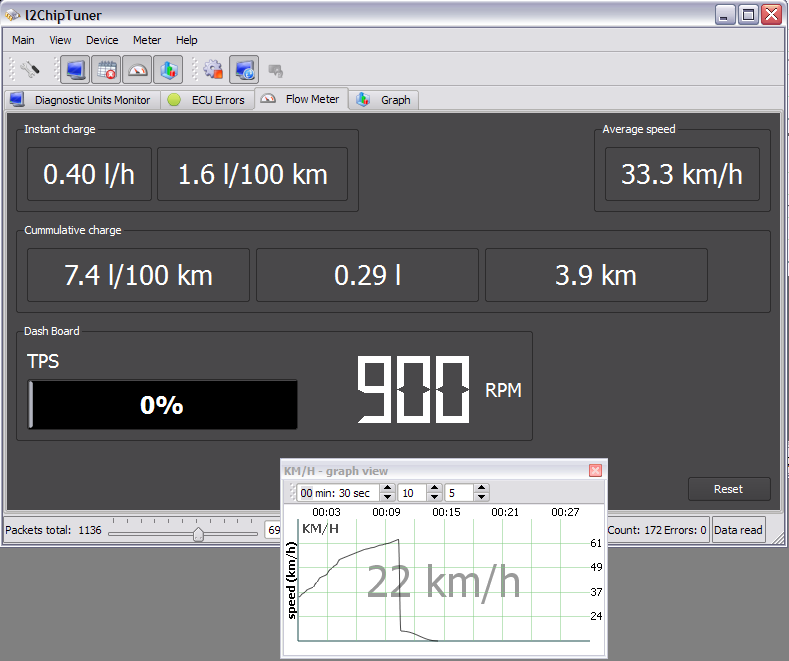
Task: Open the Help menu
Action: pyautogui.click(x=187, y=40)
